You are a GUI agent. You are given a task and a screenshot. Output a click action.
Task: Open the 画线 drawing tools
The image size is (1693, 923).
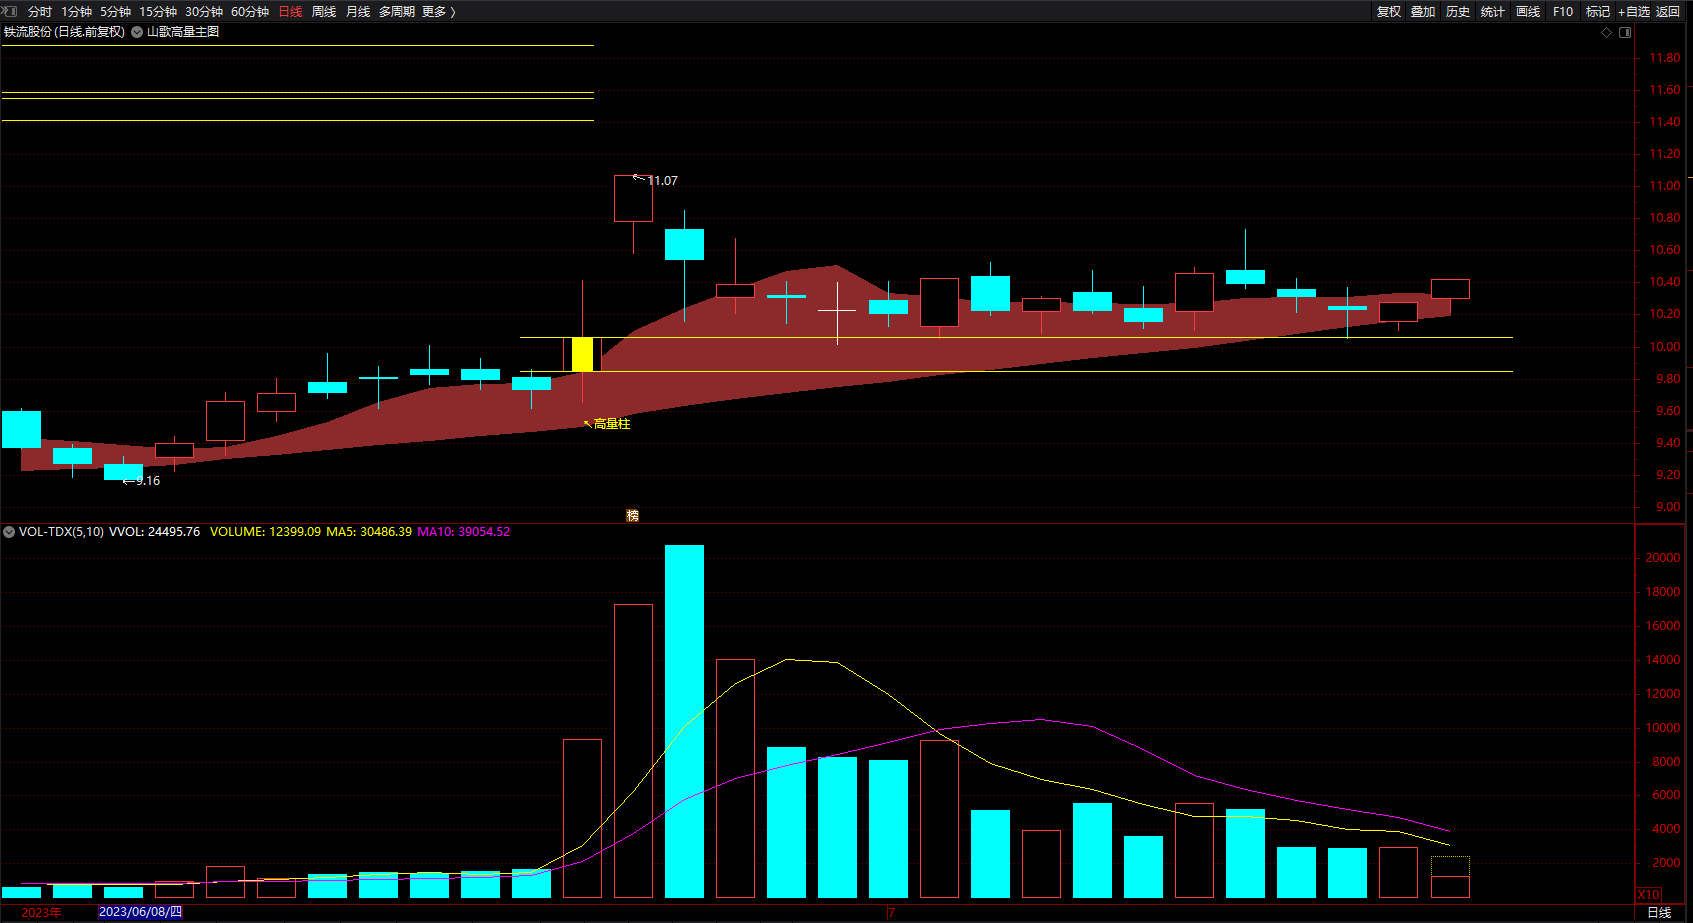(x=1527, y=11)
